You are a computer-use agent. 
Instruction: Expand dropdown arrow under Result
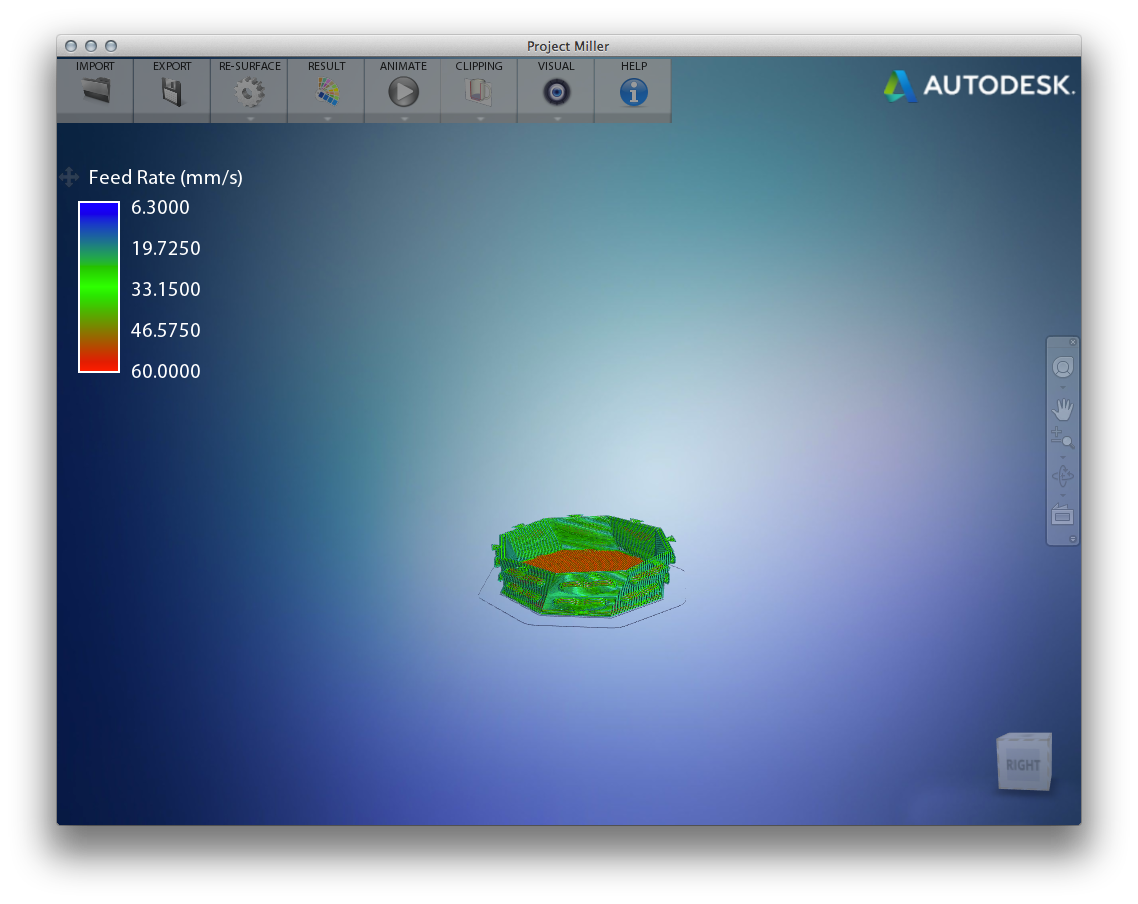pos(327,118)
